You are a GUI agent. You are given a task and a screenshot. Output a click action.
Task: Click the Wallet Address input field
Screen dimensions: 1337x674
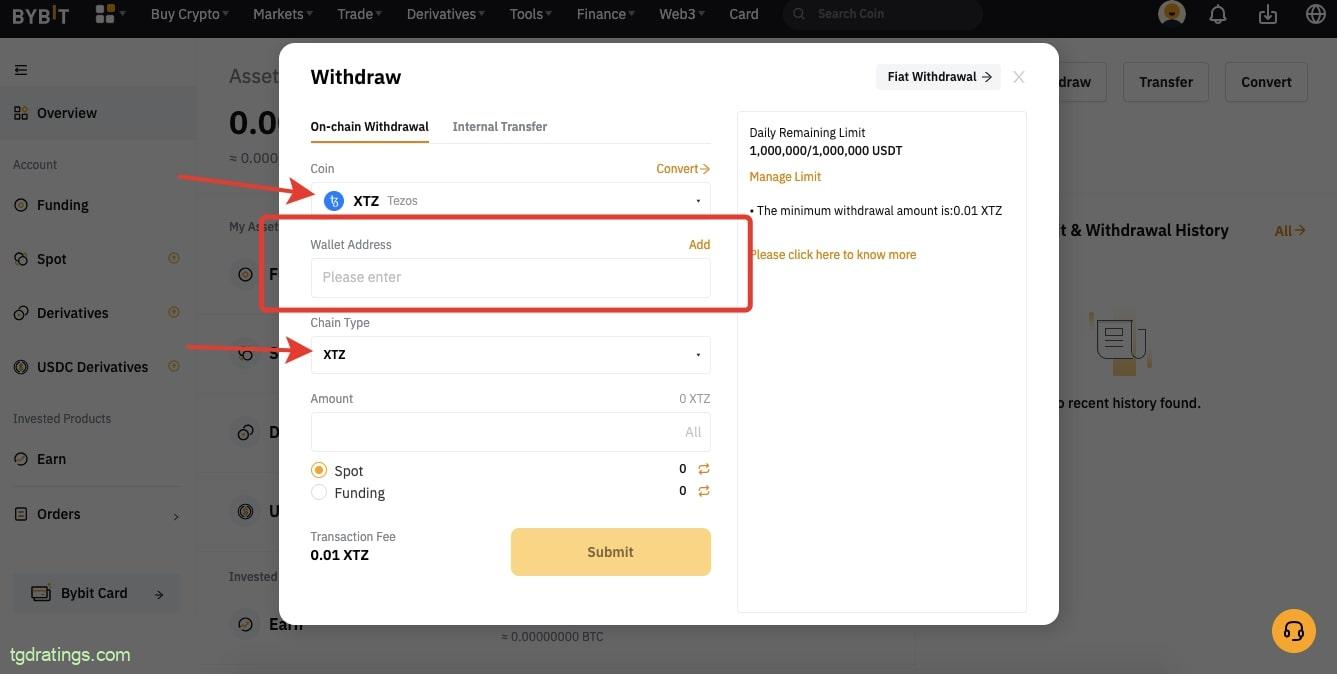pyautogui.click(x=511, y=278)
